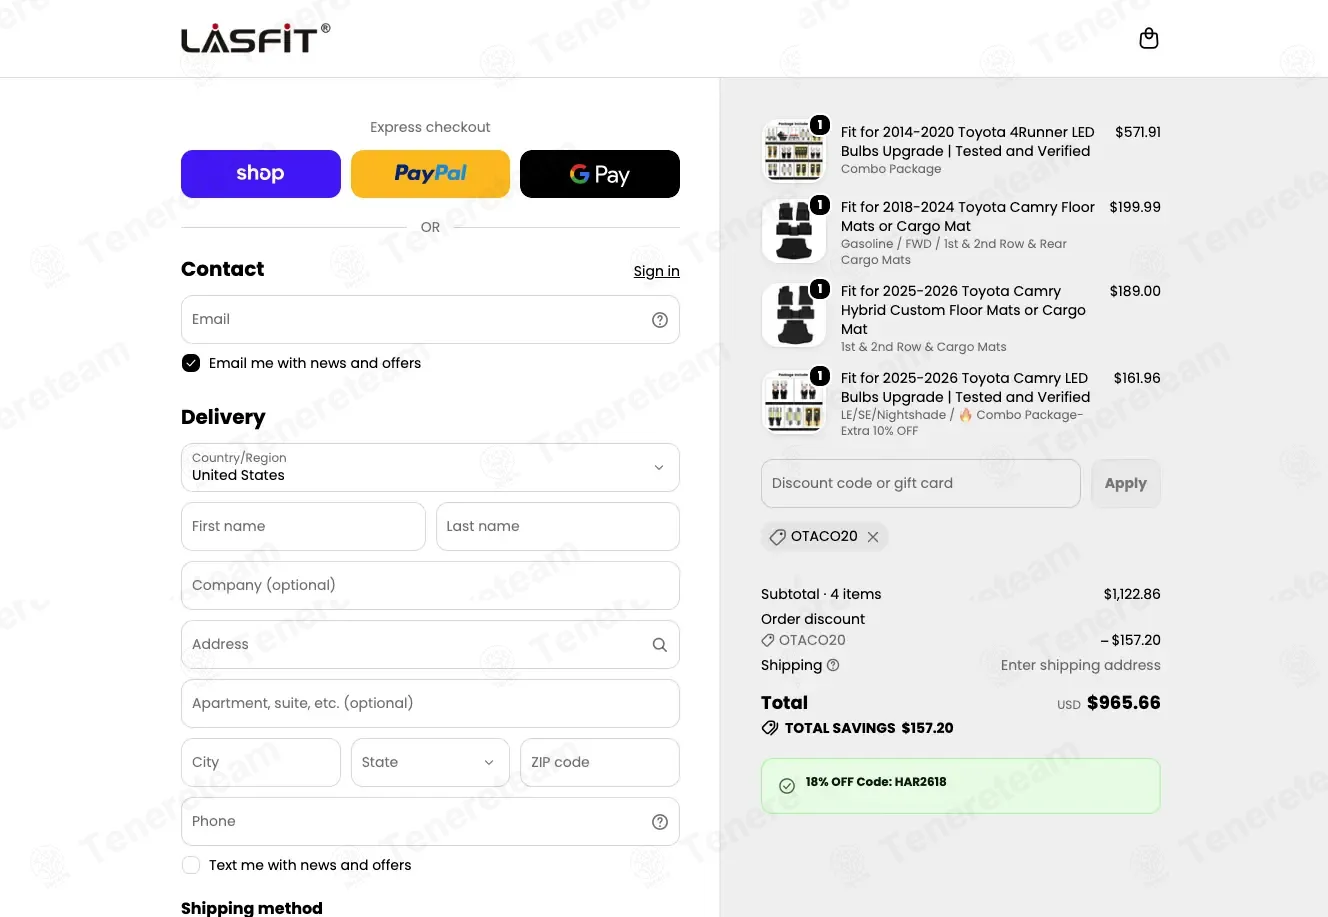The width and height of the screenshot is (1328, 917).
Task: Click the Address input field
Action: [x=430, y=645]
